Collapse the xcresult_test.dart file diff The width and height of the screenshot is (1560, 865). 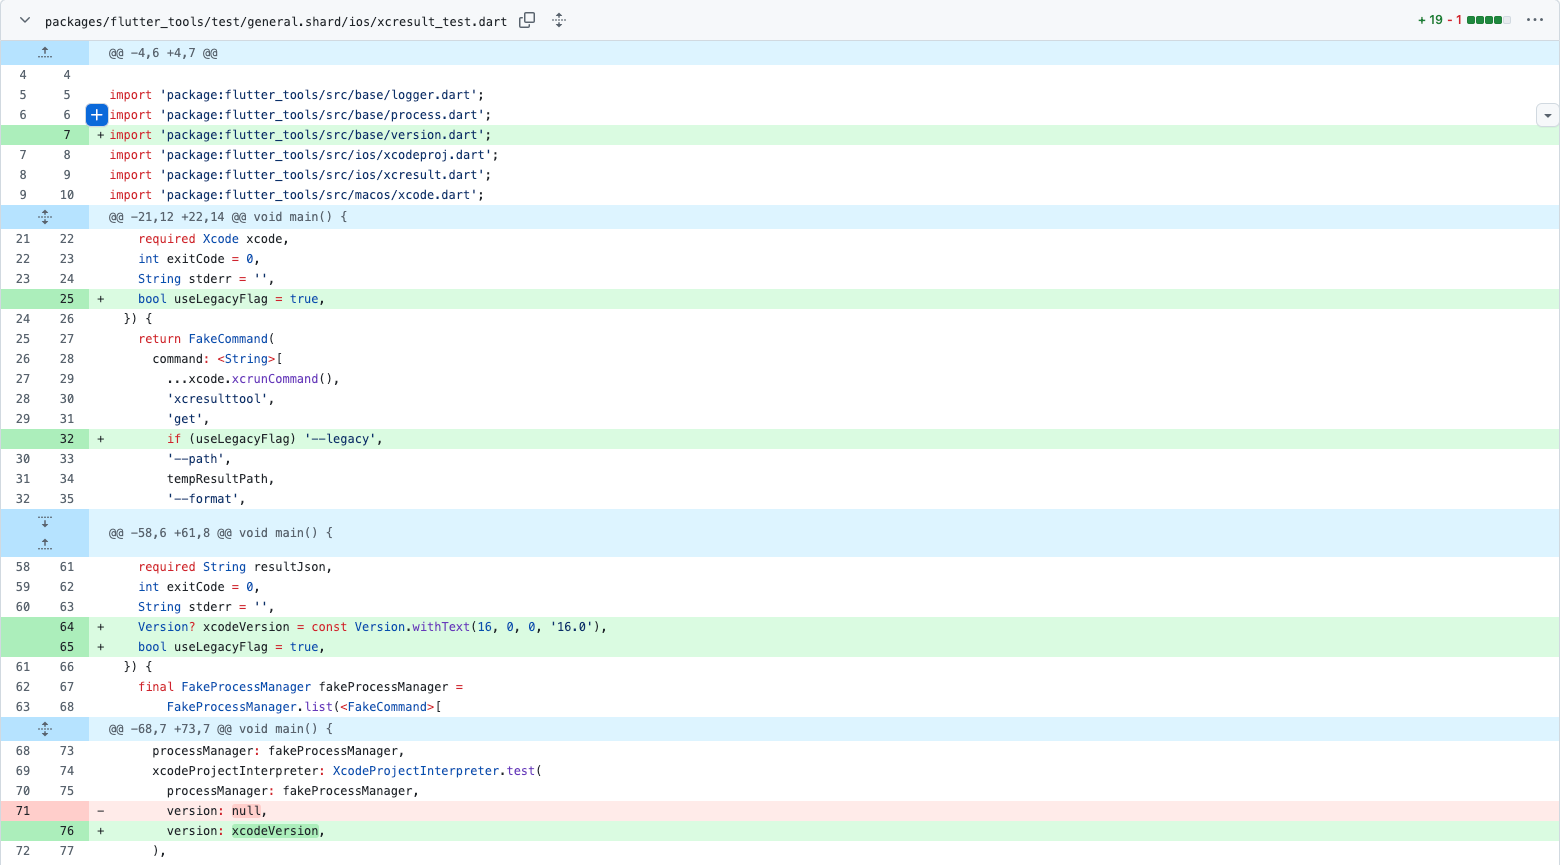25,20
